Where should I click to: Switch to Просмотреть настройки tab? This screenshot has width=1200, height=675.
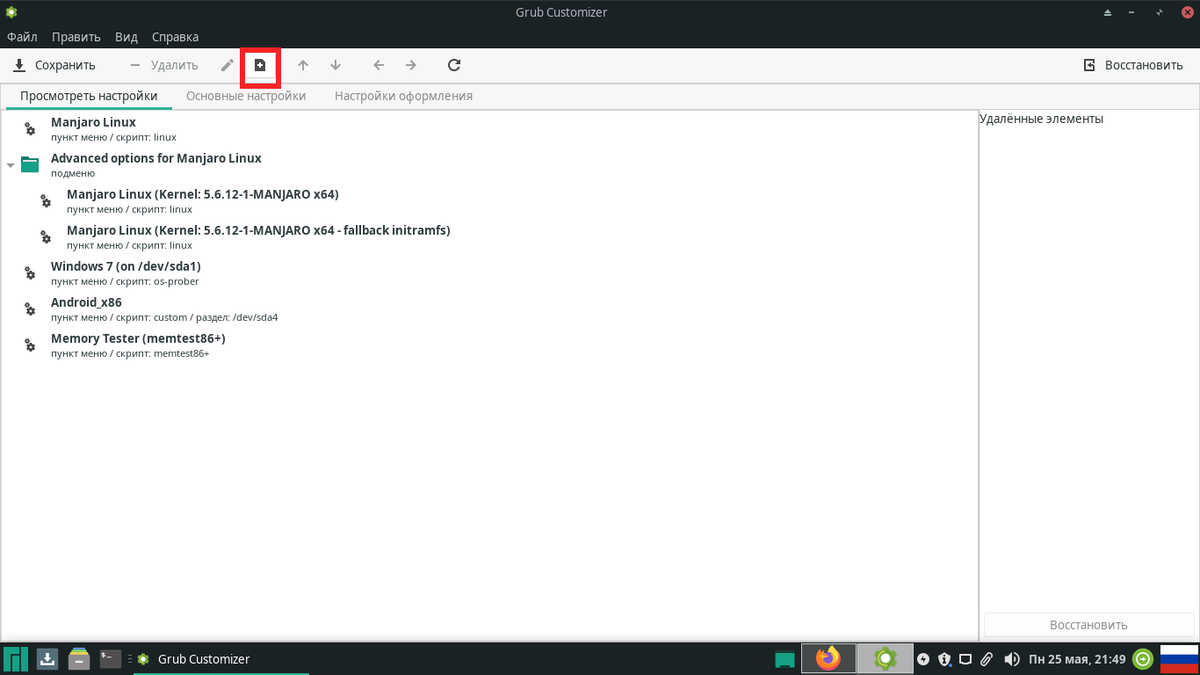click(x=89, y=96)
